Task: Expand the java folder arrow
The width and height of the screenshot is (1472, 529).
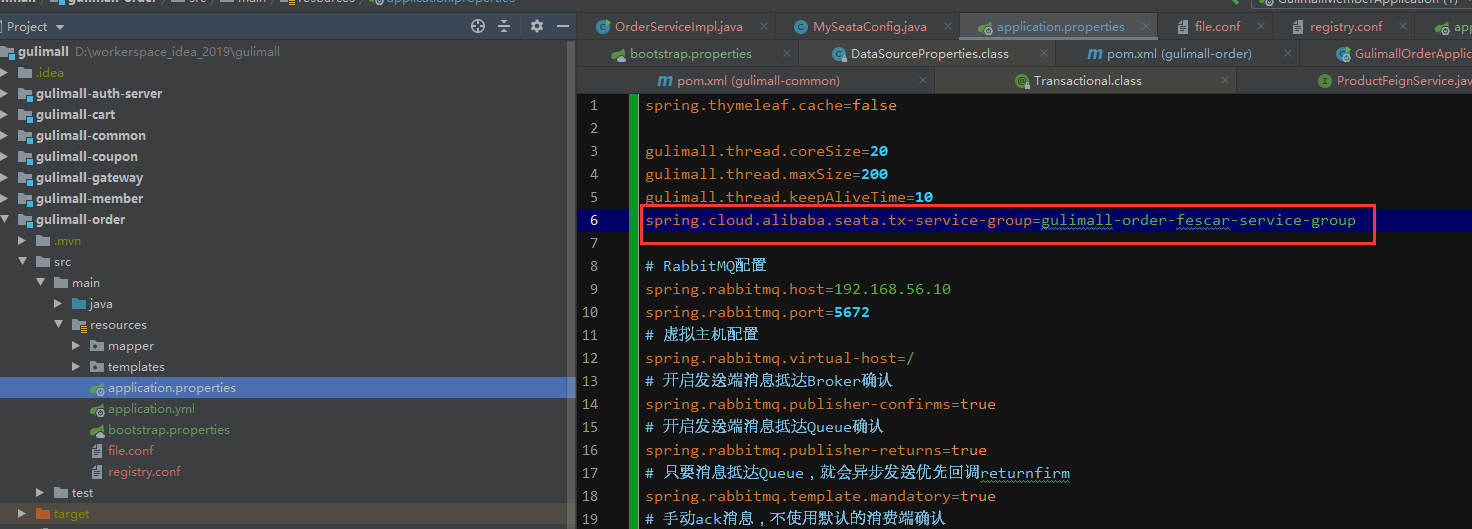Action: [x=58, y=303]
